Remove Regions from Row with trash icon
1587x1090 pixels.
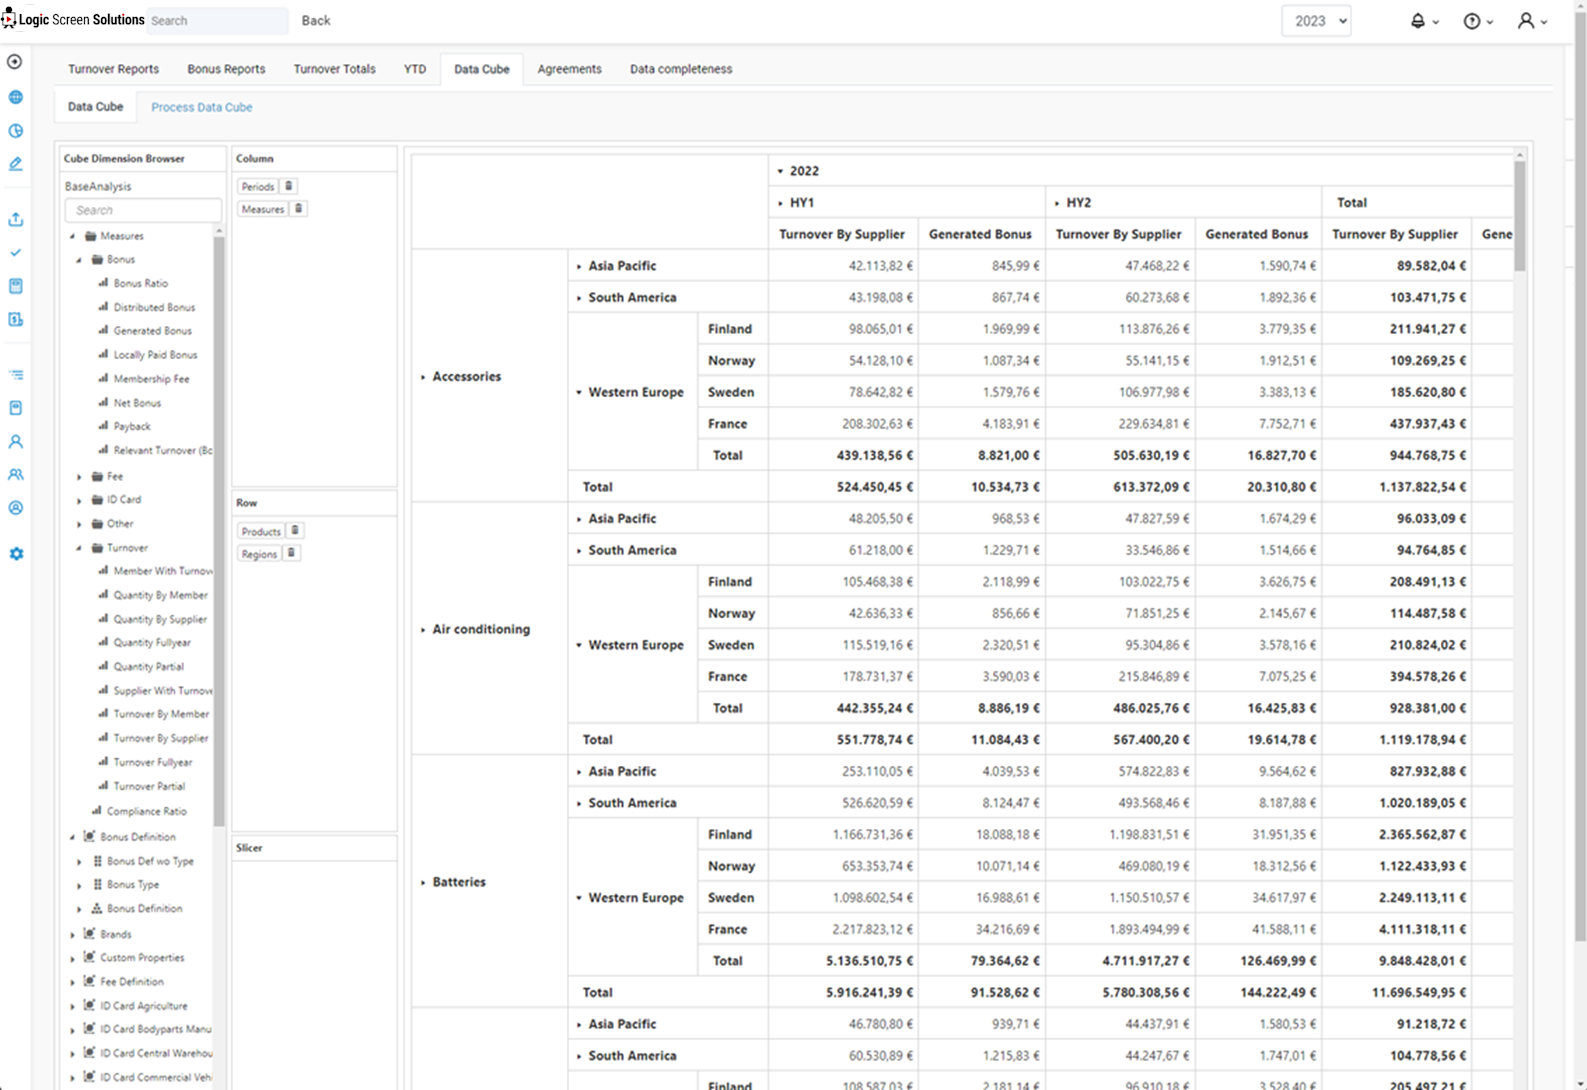click(291, 553)
